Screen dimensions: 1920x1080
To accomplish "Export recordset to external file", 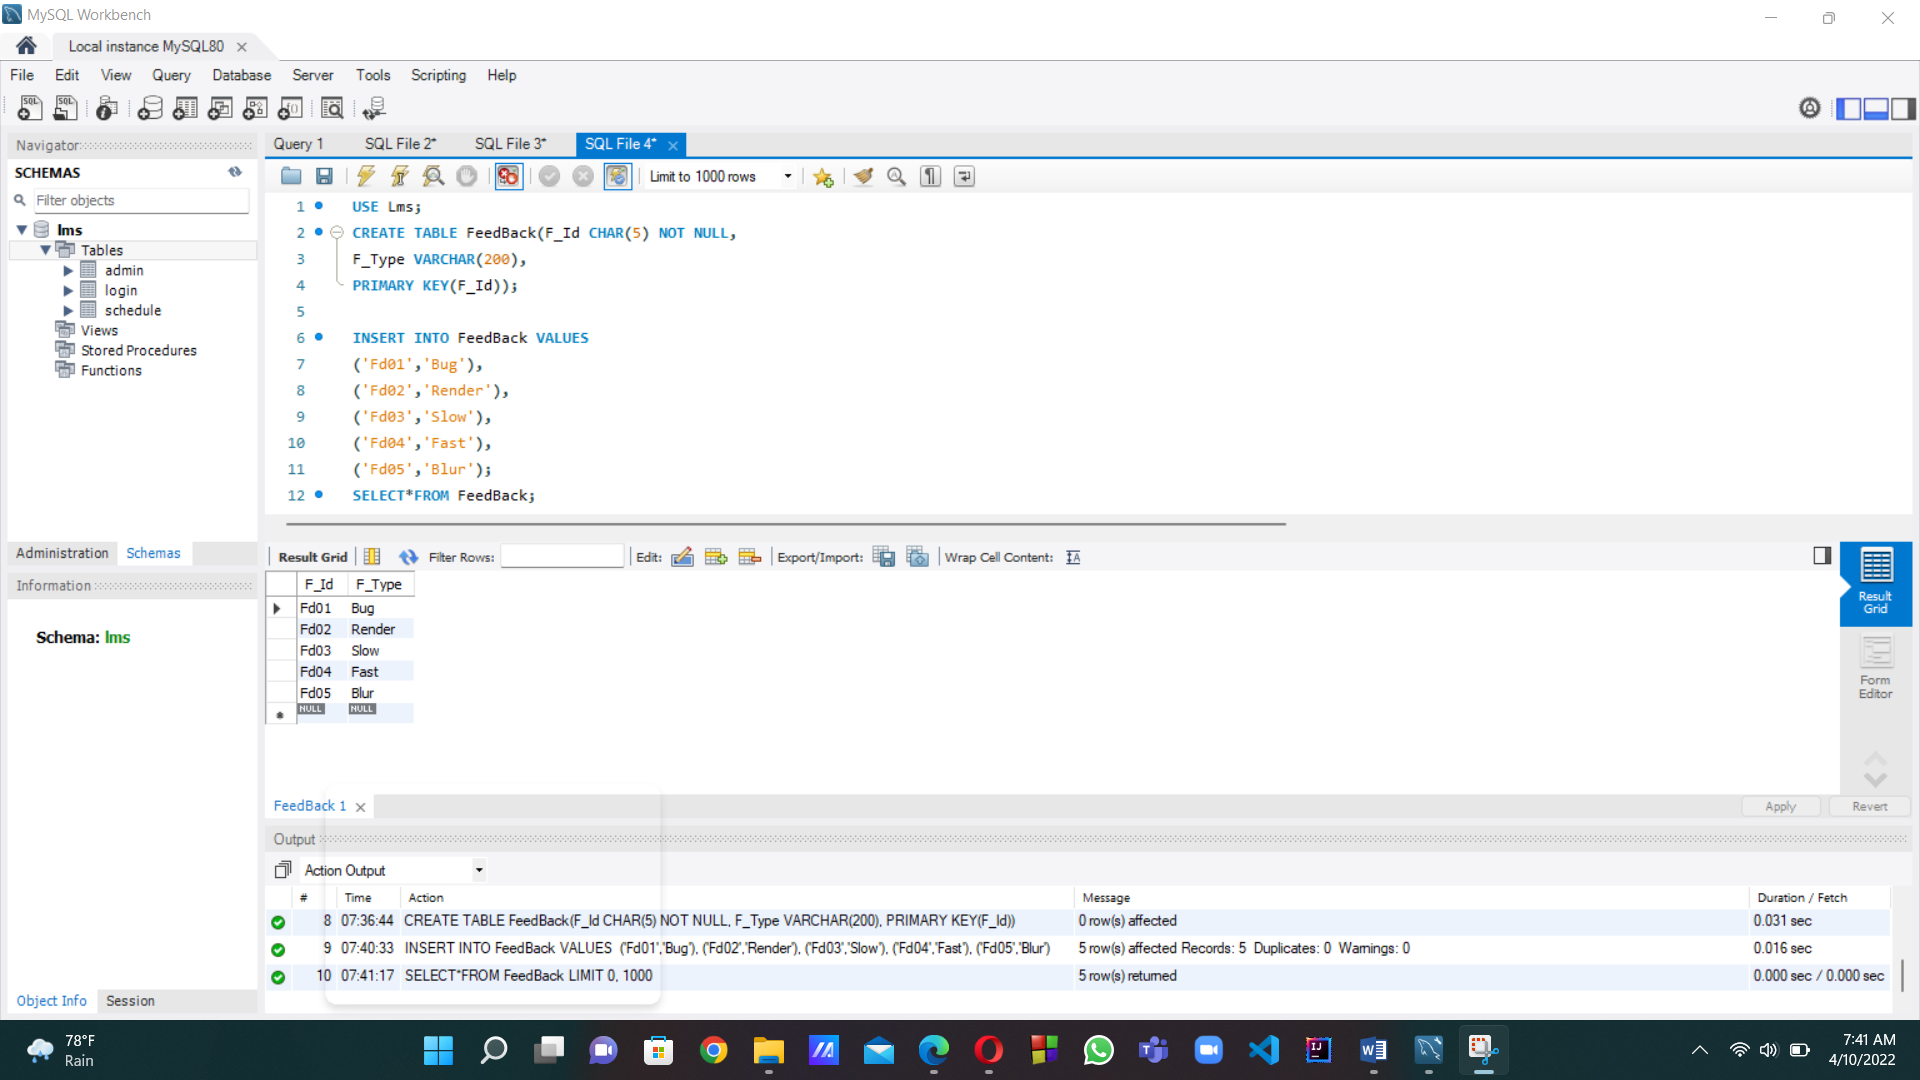I will [x=884, y=557].
